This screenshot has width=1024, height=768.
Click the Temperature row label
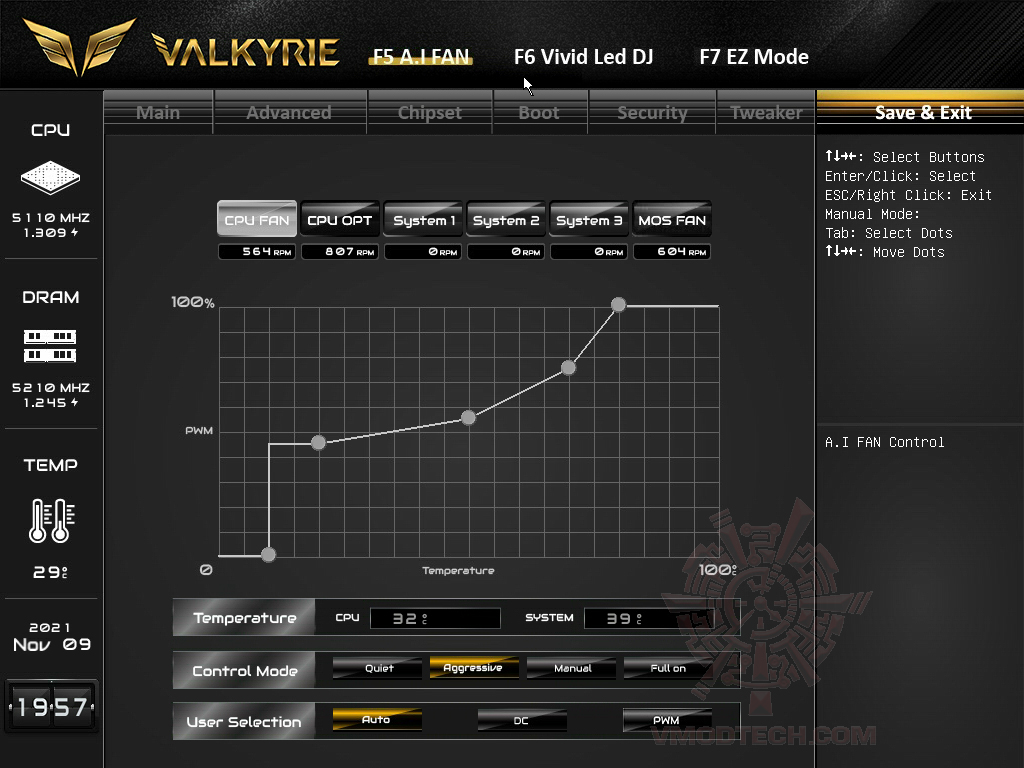[x=244, y=618]
